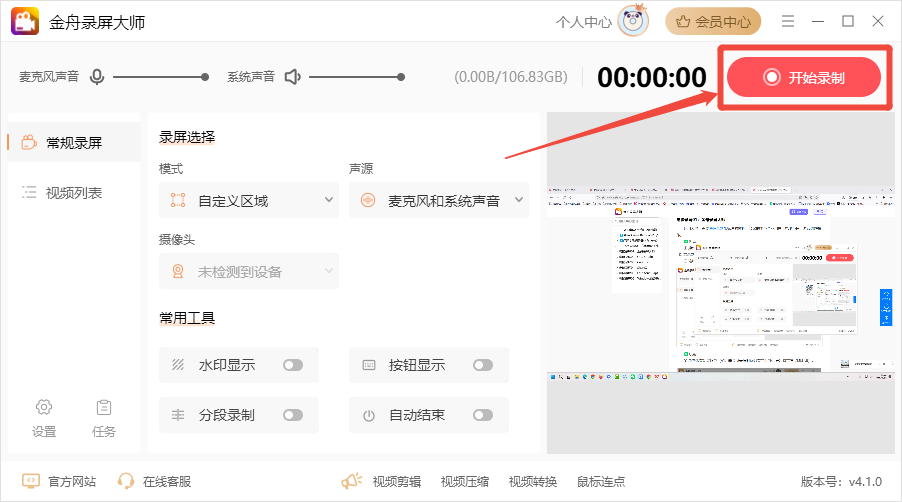The height and width of the screenshot is (502, 902).
Task: Toggle the 按钮显示 switch
Action: point(483,365)
